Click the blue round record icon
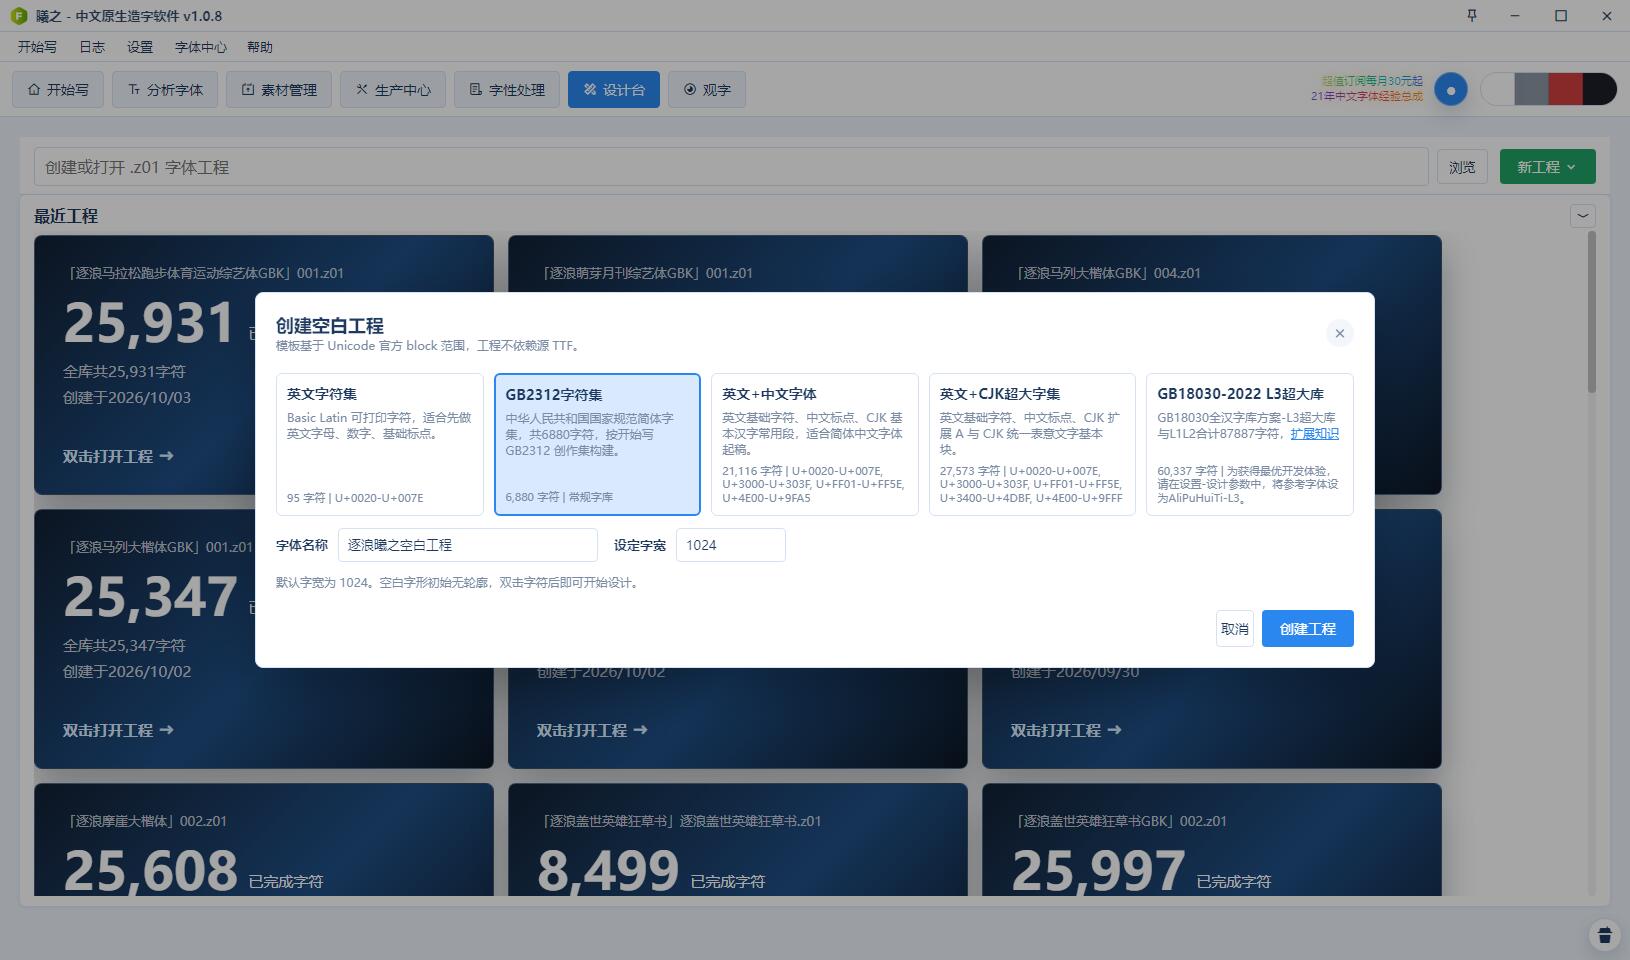Image resolution: width=1630 pixels, height=960 pixels. point(1451,89)
